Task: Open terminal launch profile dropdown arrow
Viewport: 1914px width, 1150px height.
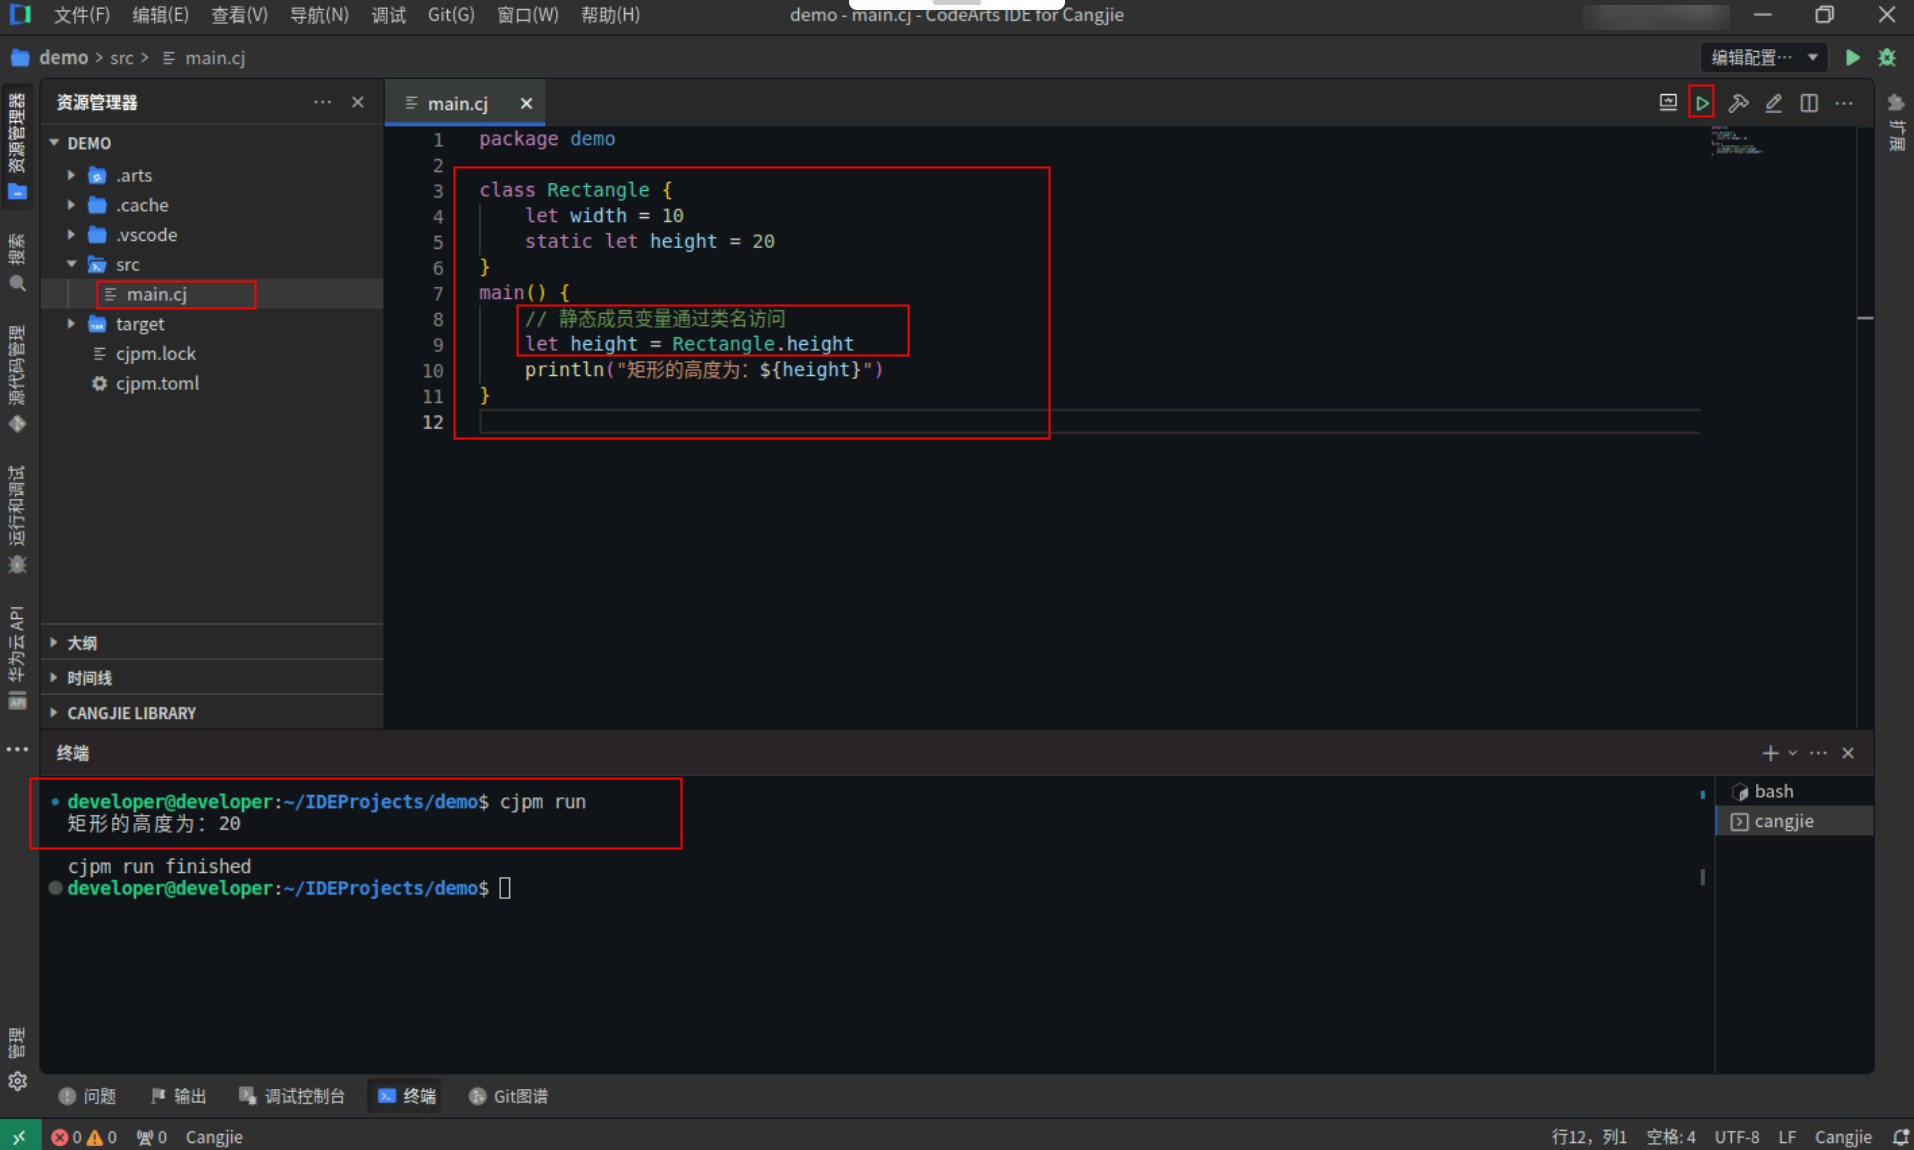Action: pos(1792,753)
